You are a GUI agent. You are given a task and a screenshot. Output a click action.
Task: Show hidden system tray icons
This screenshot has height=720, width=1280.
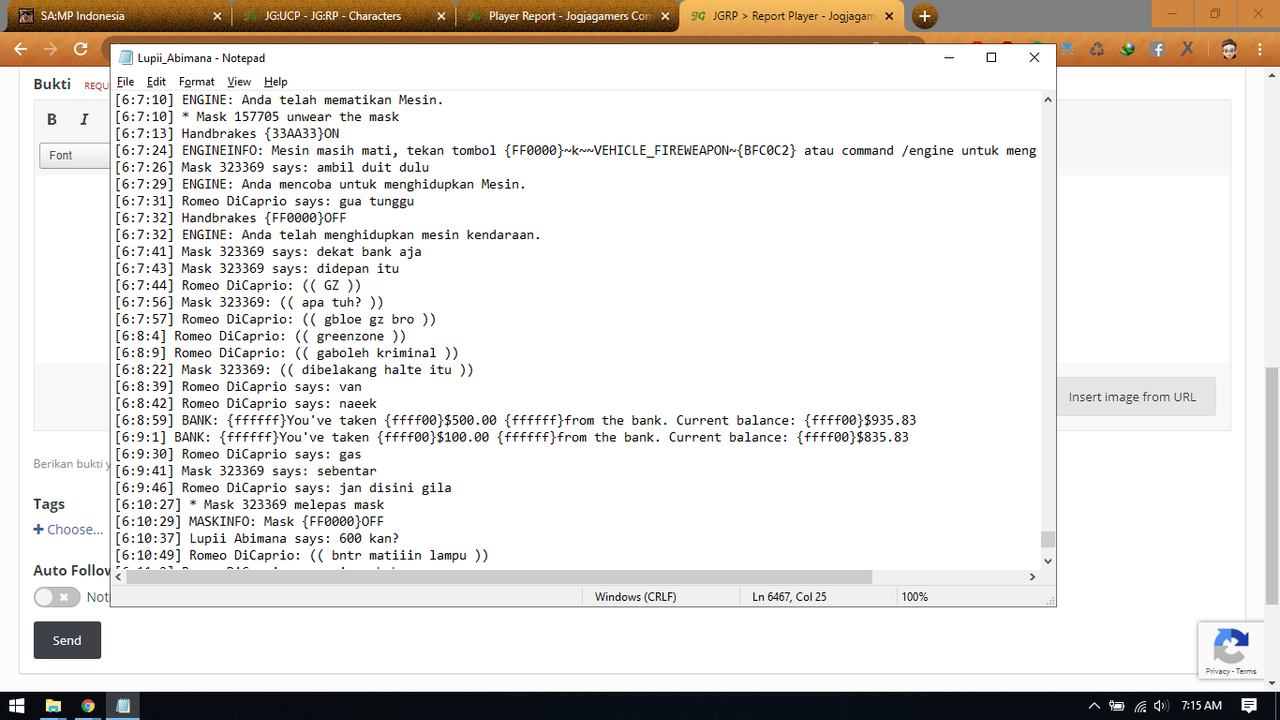1094,706
